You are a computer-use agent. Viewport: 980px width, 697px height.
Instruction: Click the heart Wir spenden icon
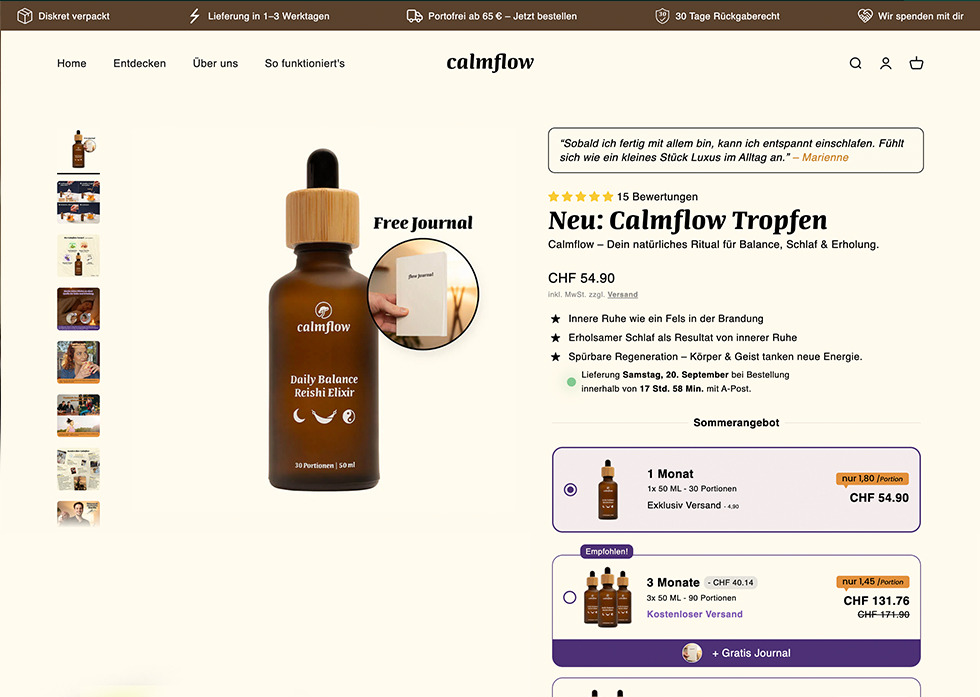click(x=865, y=16)
